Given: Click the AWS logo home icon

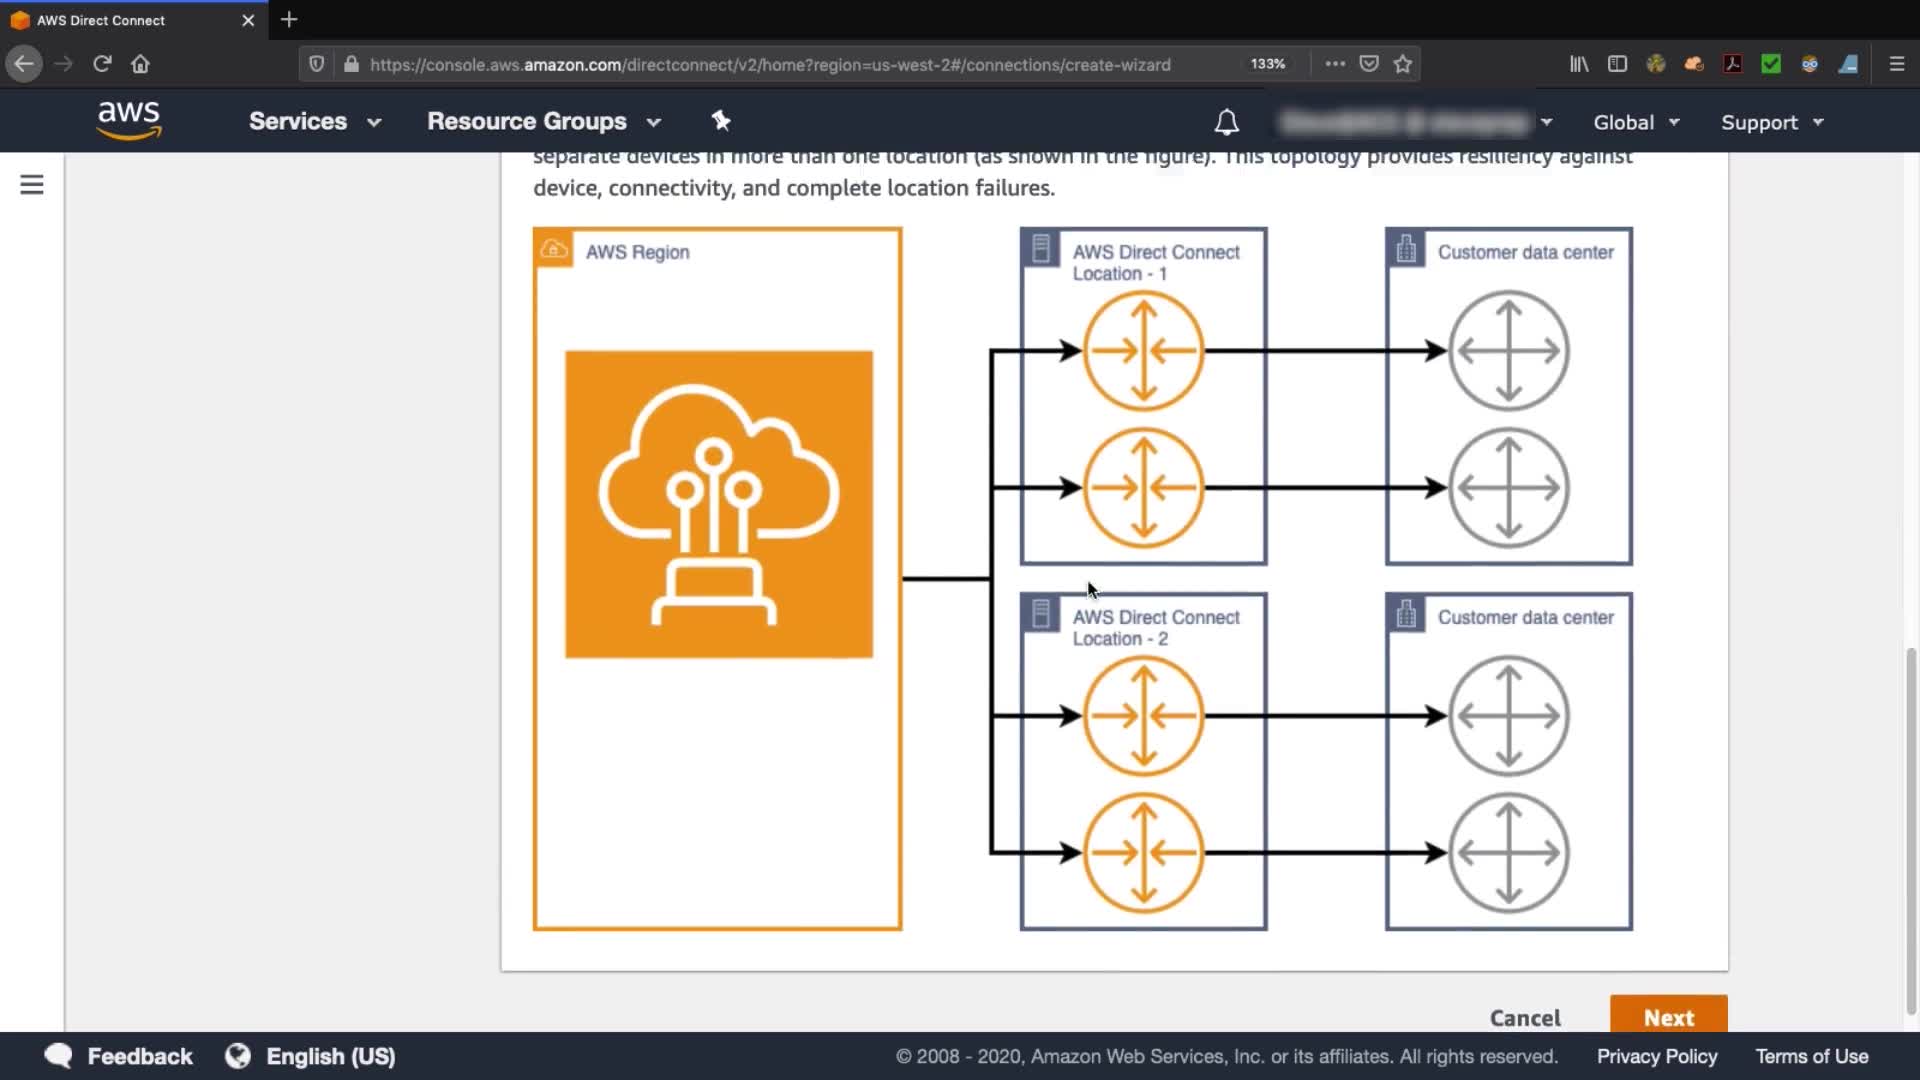Looking at the screenshot, I should pos(129,121).
